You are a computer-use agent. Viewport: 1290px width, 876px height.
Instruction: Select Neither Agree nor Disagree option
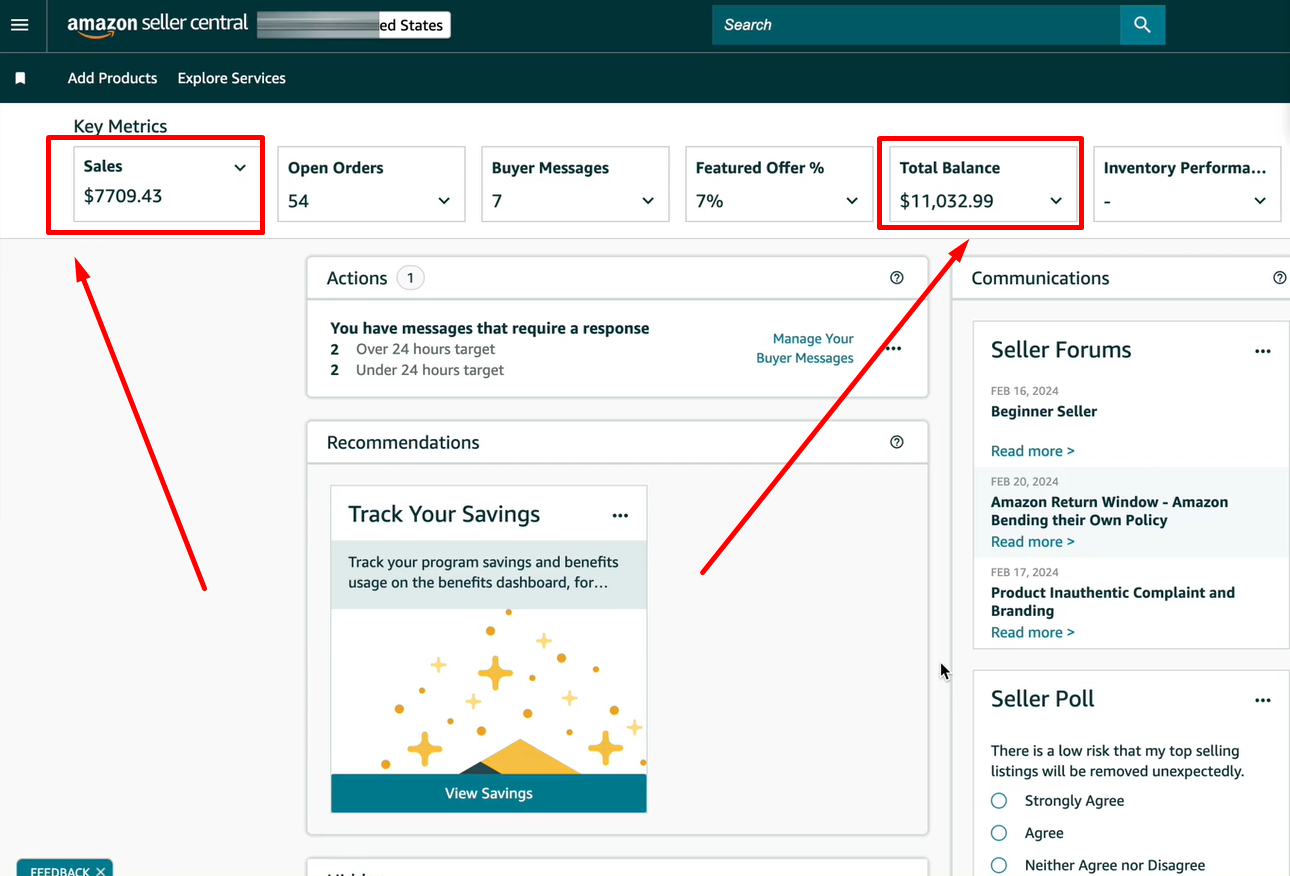pyautogui.click(x=999, y=865)
